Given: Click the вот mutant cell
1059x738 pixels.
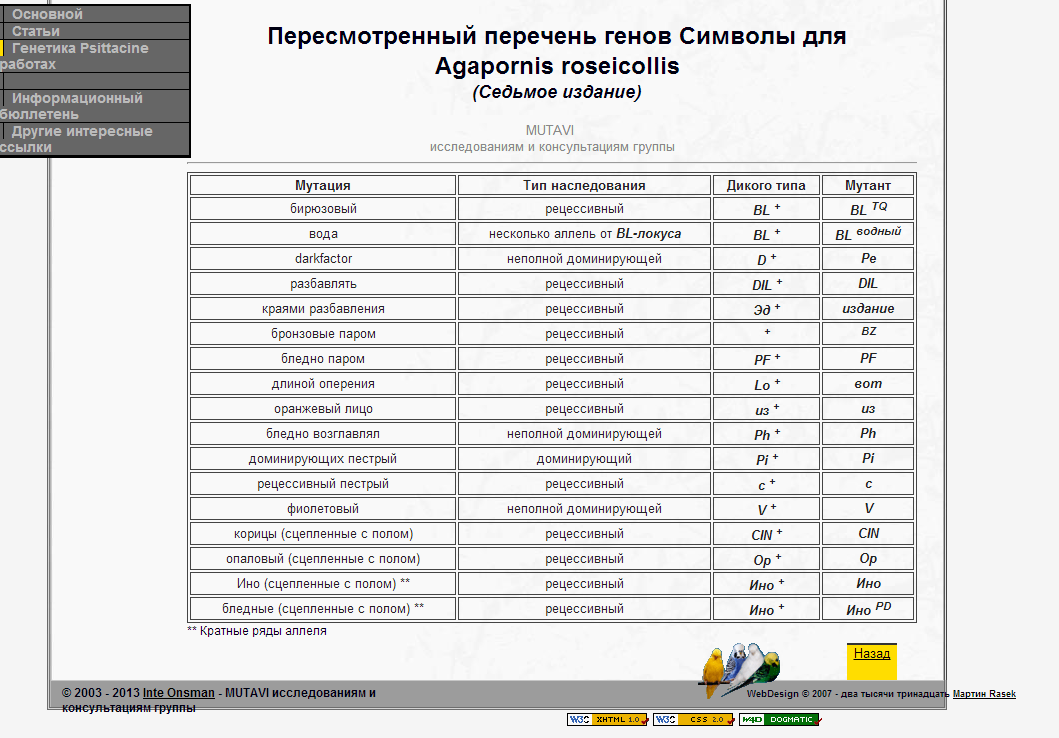Looking at the screenshot, I should click(x=868, y=384).
